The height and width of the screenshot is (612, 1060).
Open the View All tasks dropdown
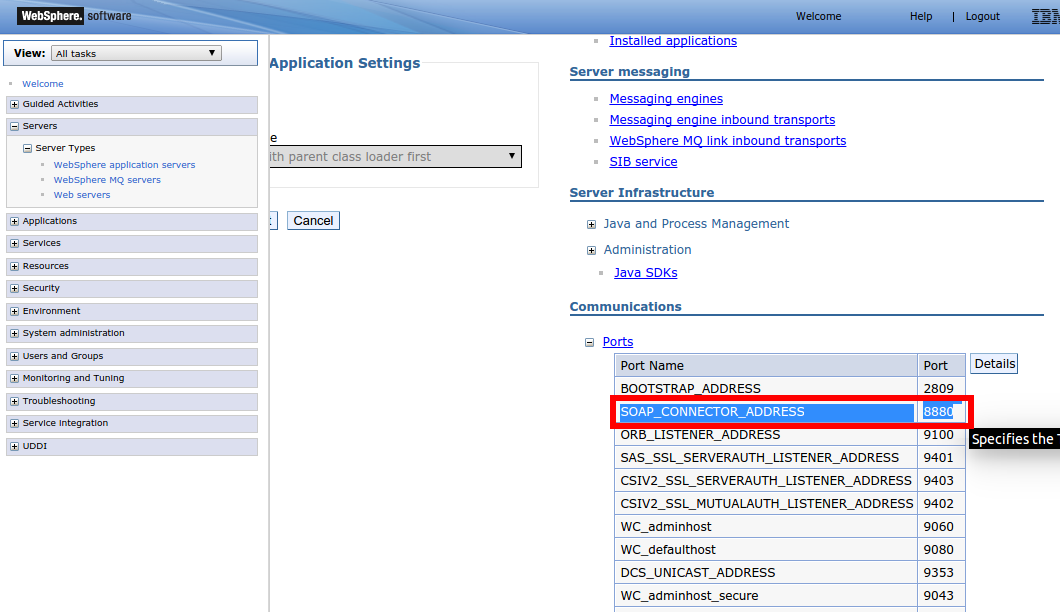136,53
